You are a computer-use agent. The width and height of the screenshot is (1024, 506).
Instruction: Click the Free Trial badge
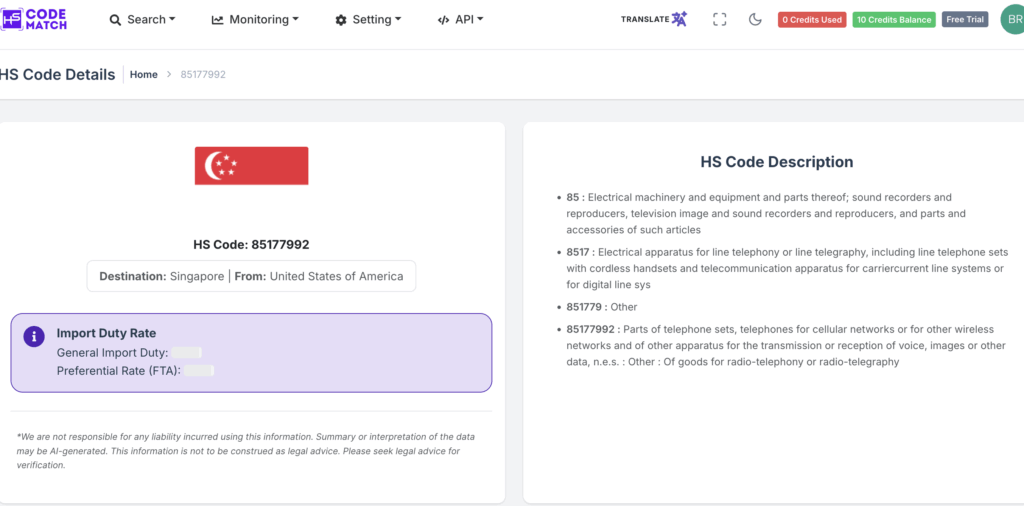[965, 19]
